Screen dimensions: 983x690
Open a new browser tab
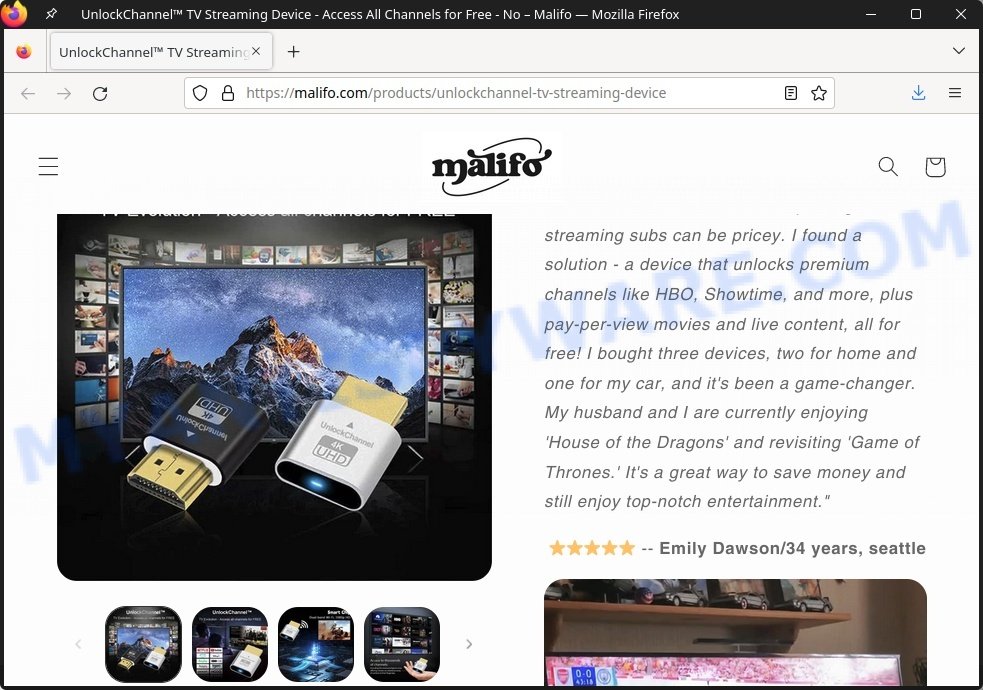pyautogui.click(x=293, y=52)
